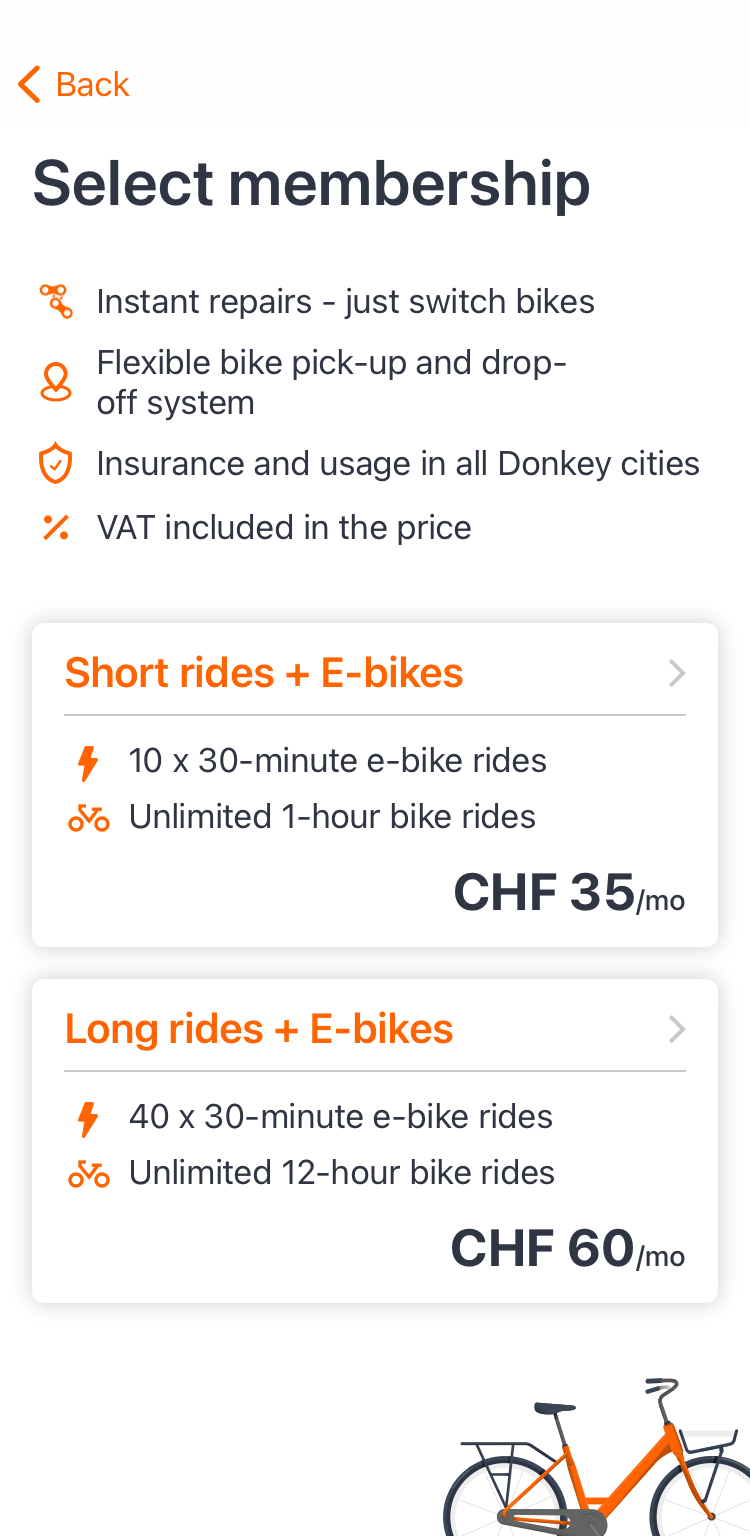Tap lightning bolt icon in Long rides card
The image size is (750, 1536).
88,1118
